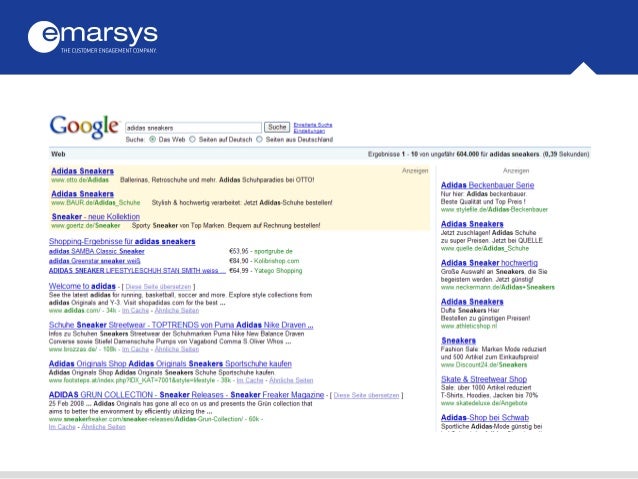Open Sneakers ad from Discount24.de
The width and height of the screenshot is (638, 479).
pyautogui.click(x=459, y=341)
